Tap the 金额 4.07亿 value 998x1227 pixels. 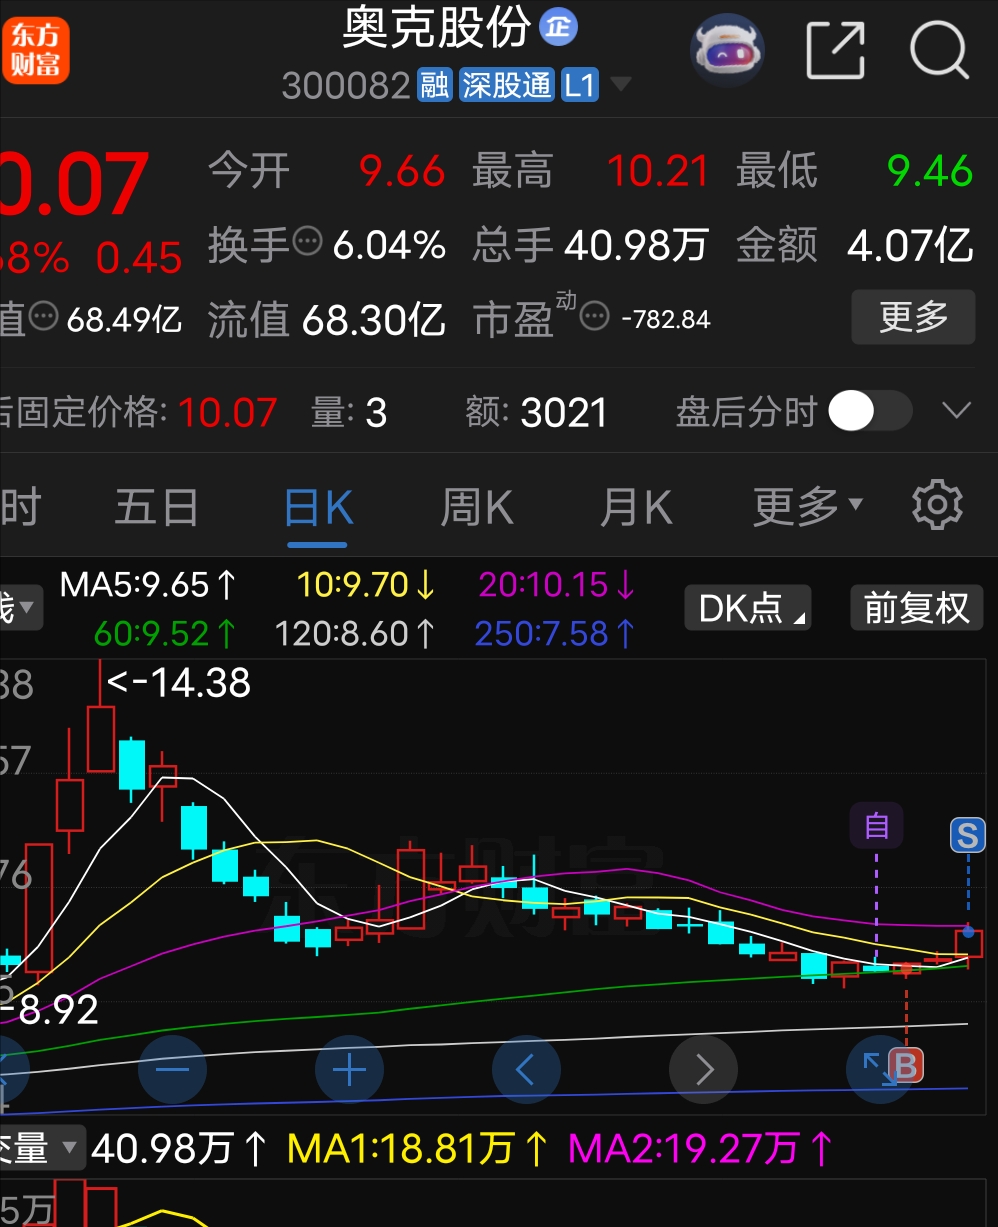[x=910, y=245]
